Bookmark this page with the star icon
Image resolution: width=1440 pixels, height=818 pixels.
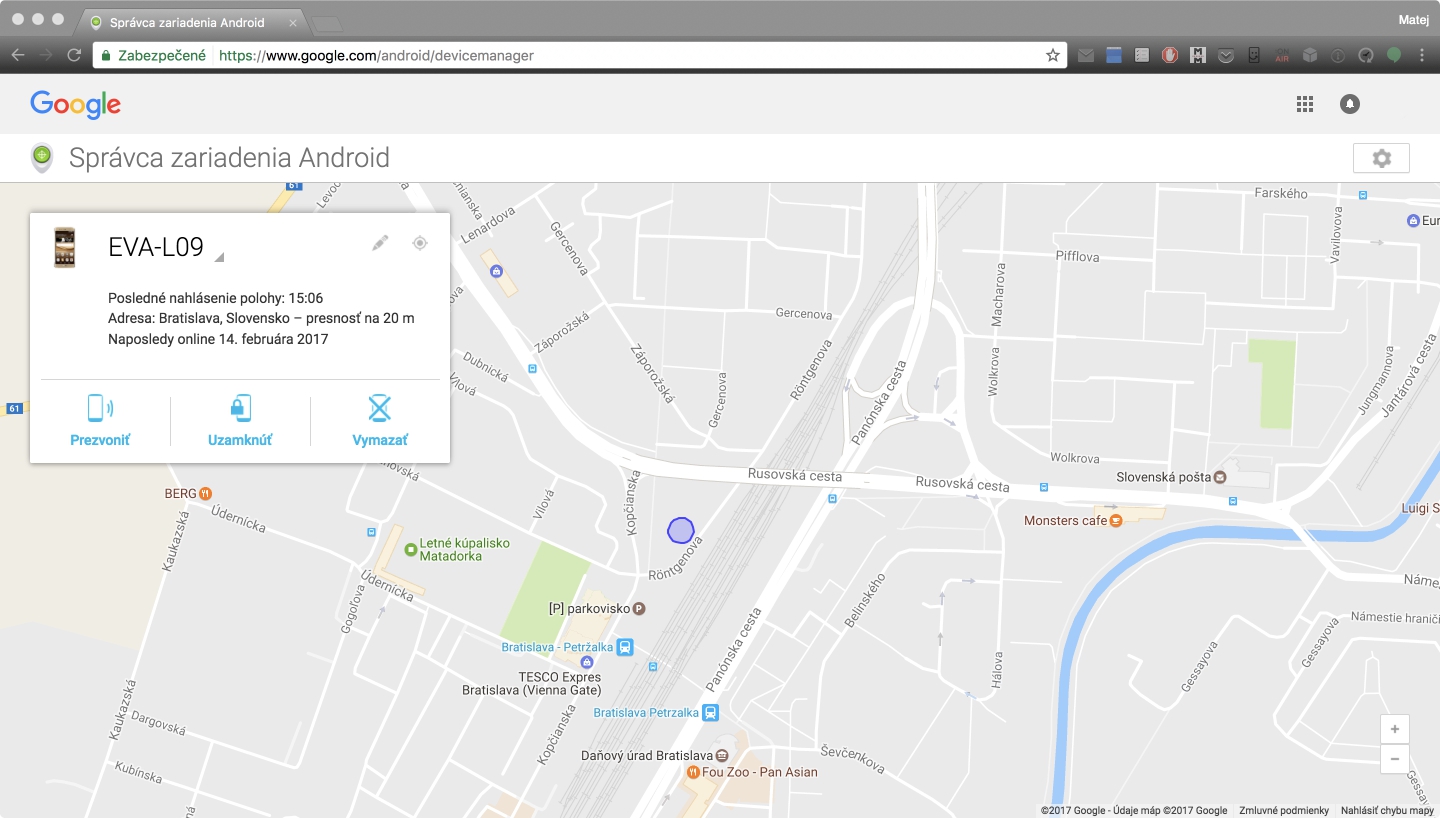pyautogui.click(x=1053, y=56)
